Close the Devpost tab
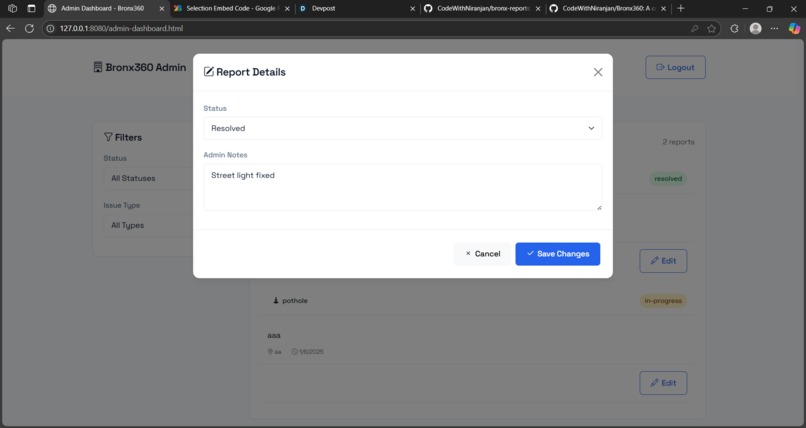806x428 pixels. coord(412,9)
